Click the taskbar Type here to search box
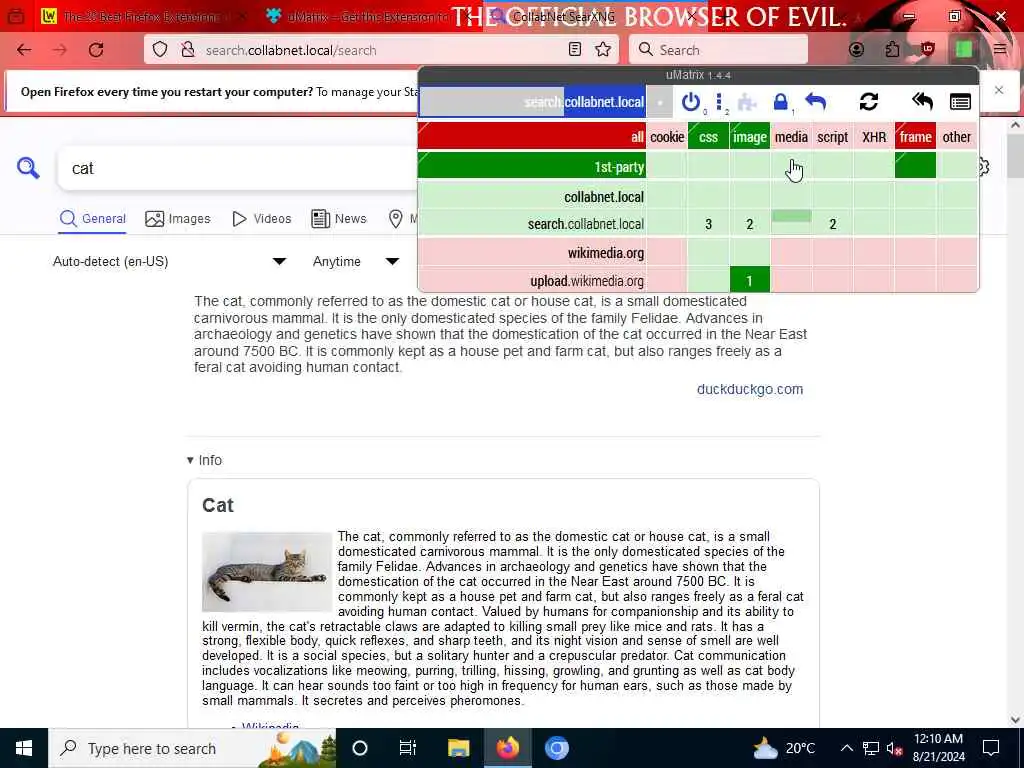The height and width of the screenshot is (768, 1024). click(193, 748)
